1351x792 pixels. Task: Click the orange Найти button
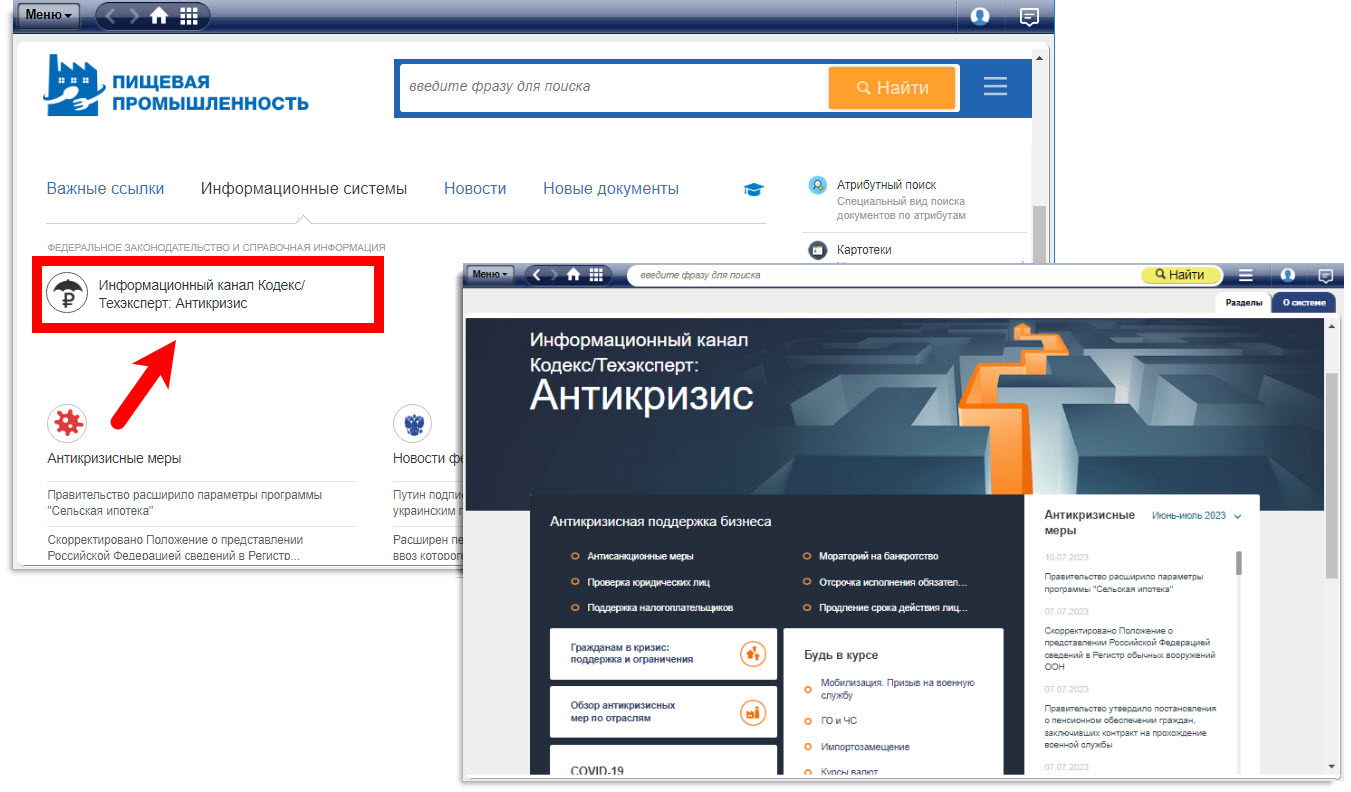[x=893, y=88]
